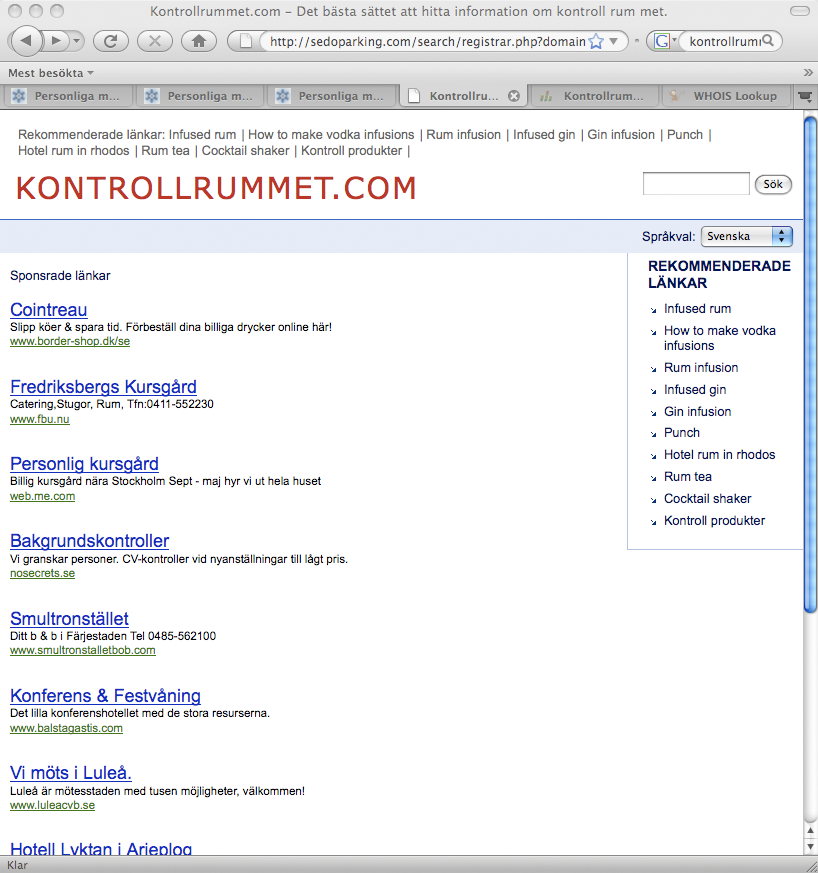The width and height of the screenshot is (818, 873).
Task: Click the Stop loading button
Action: [154, 41]
